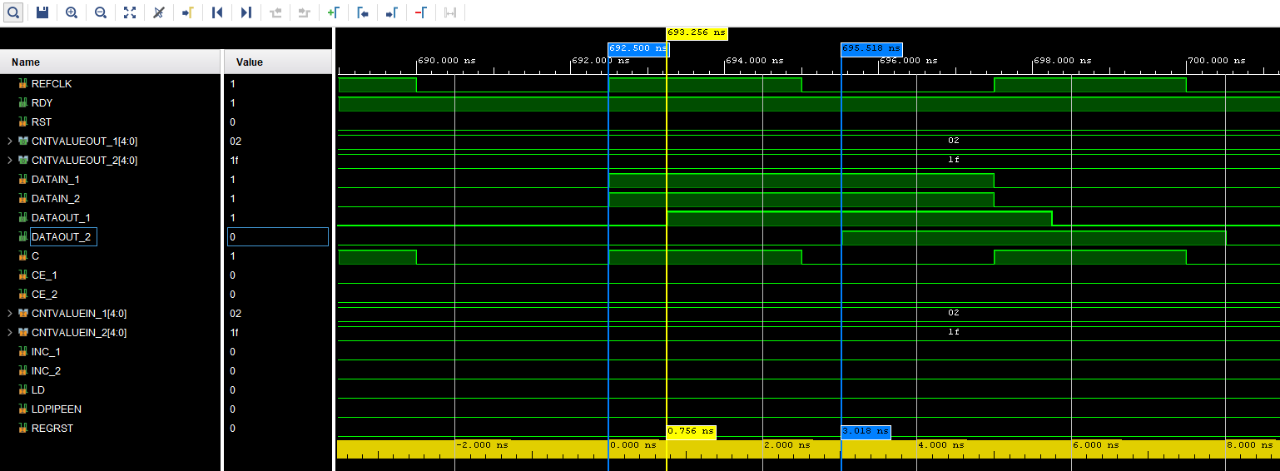The image size is (1280, 471).
Task: Zoom out of the waveform
Action: click(x=101, y=13)
